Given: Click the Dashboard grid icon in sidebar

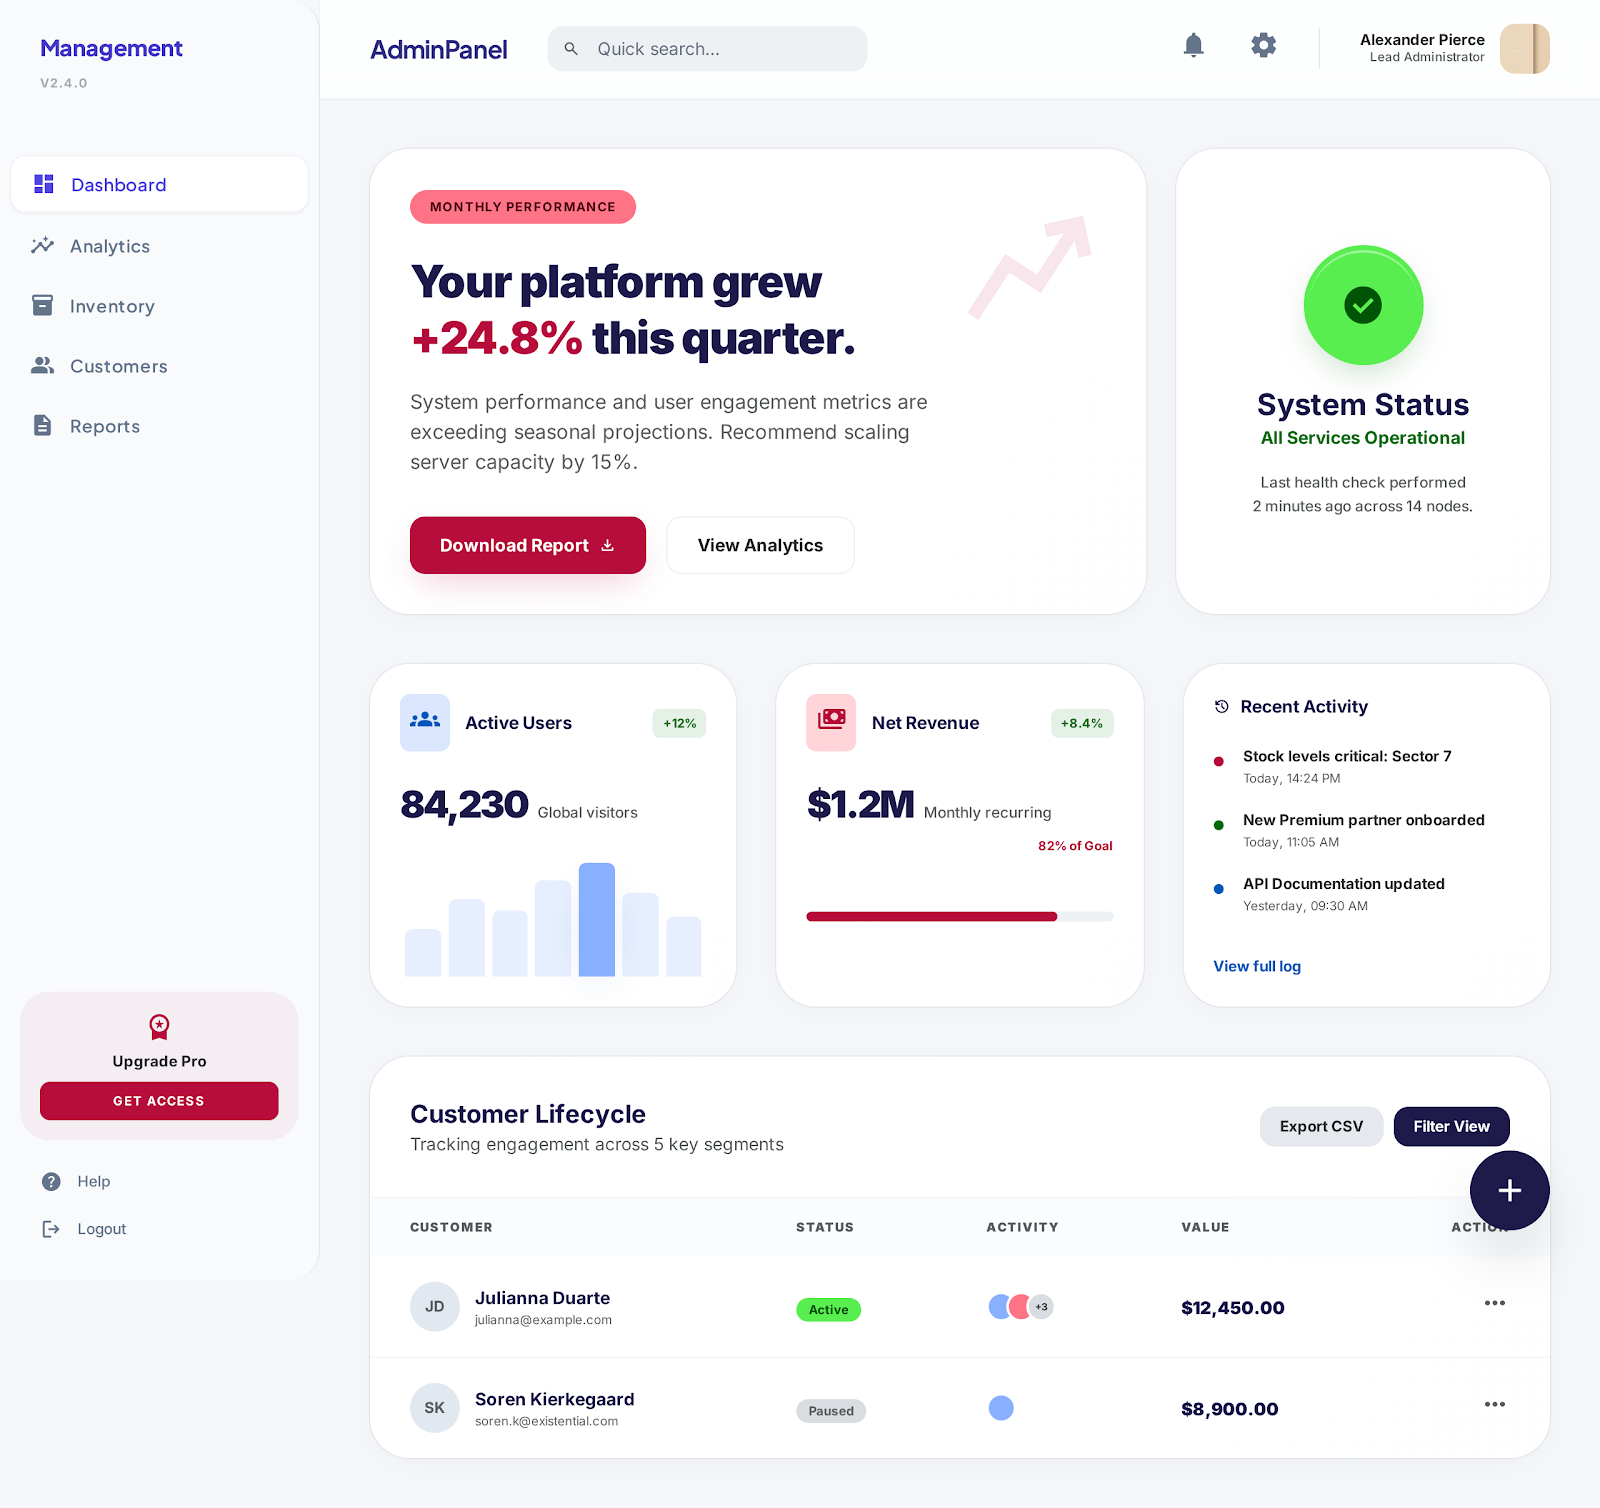Looking at the screenshot, I should pos(43,184).
